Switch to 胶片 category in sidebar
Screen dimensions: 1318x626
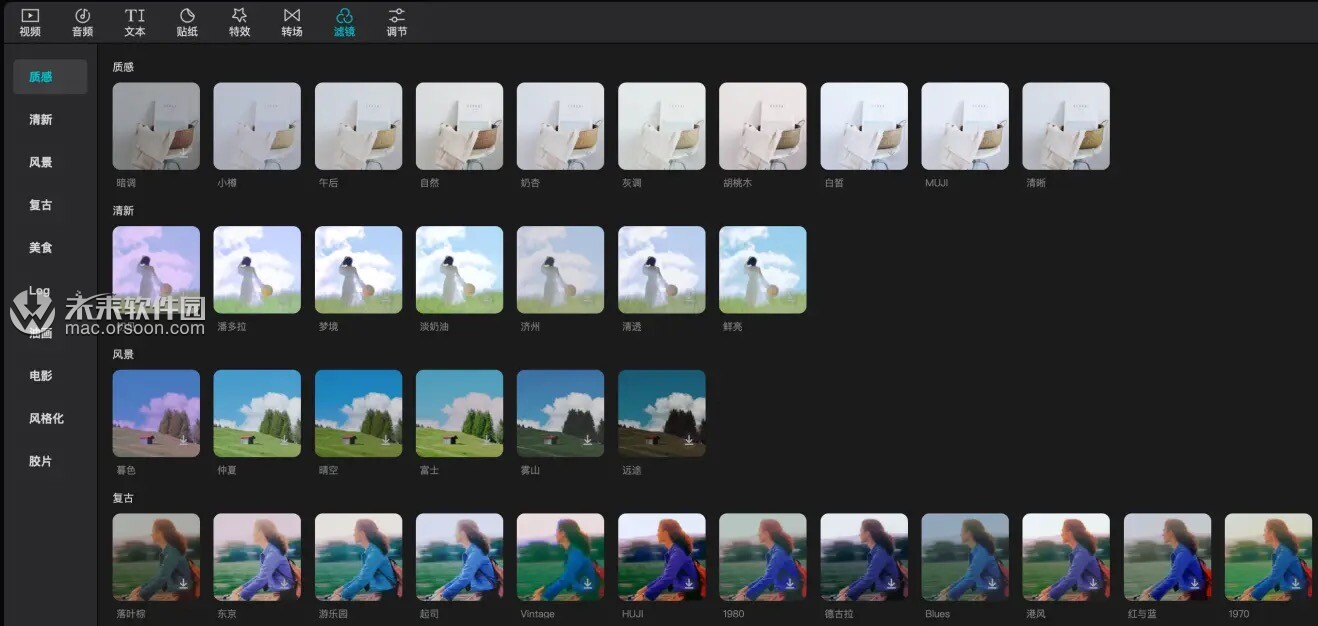click(x=41, y=462)
